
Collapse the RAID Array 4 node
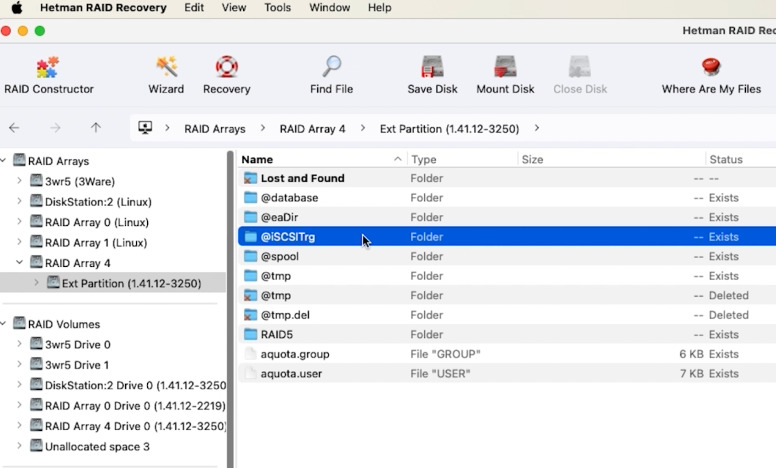coord(19,262)
